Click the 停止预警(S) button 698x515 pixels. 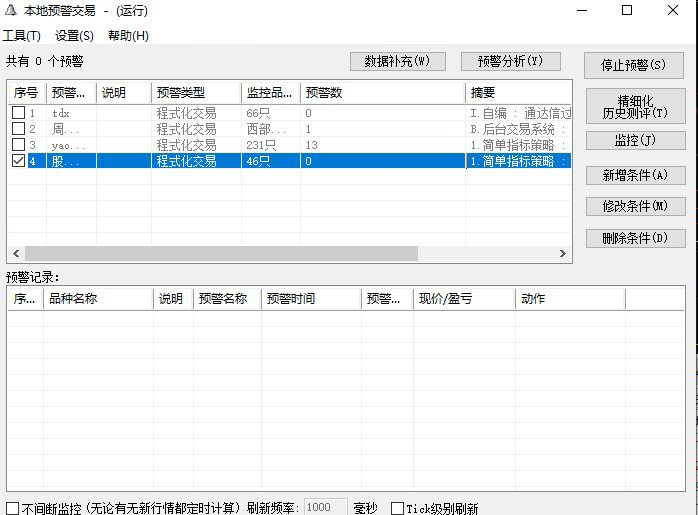[633, 65]
